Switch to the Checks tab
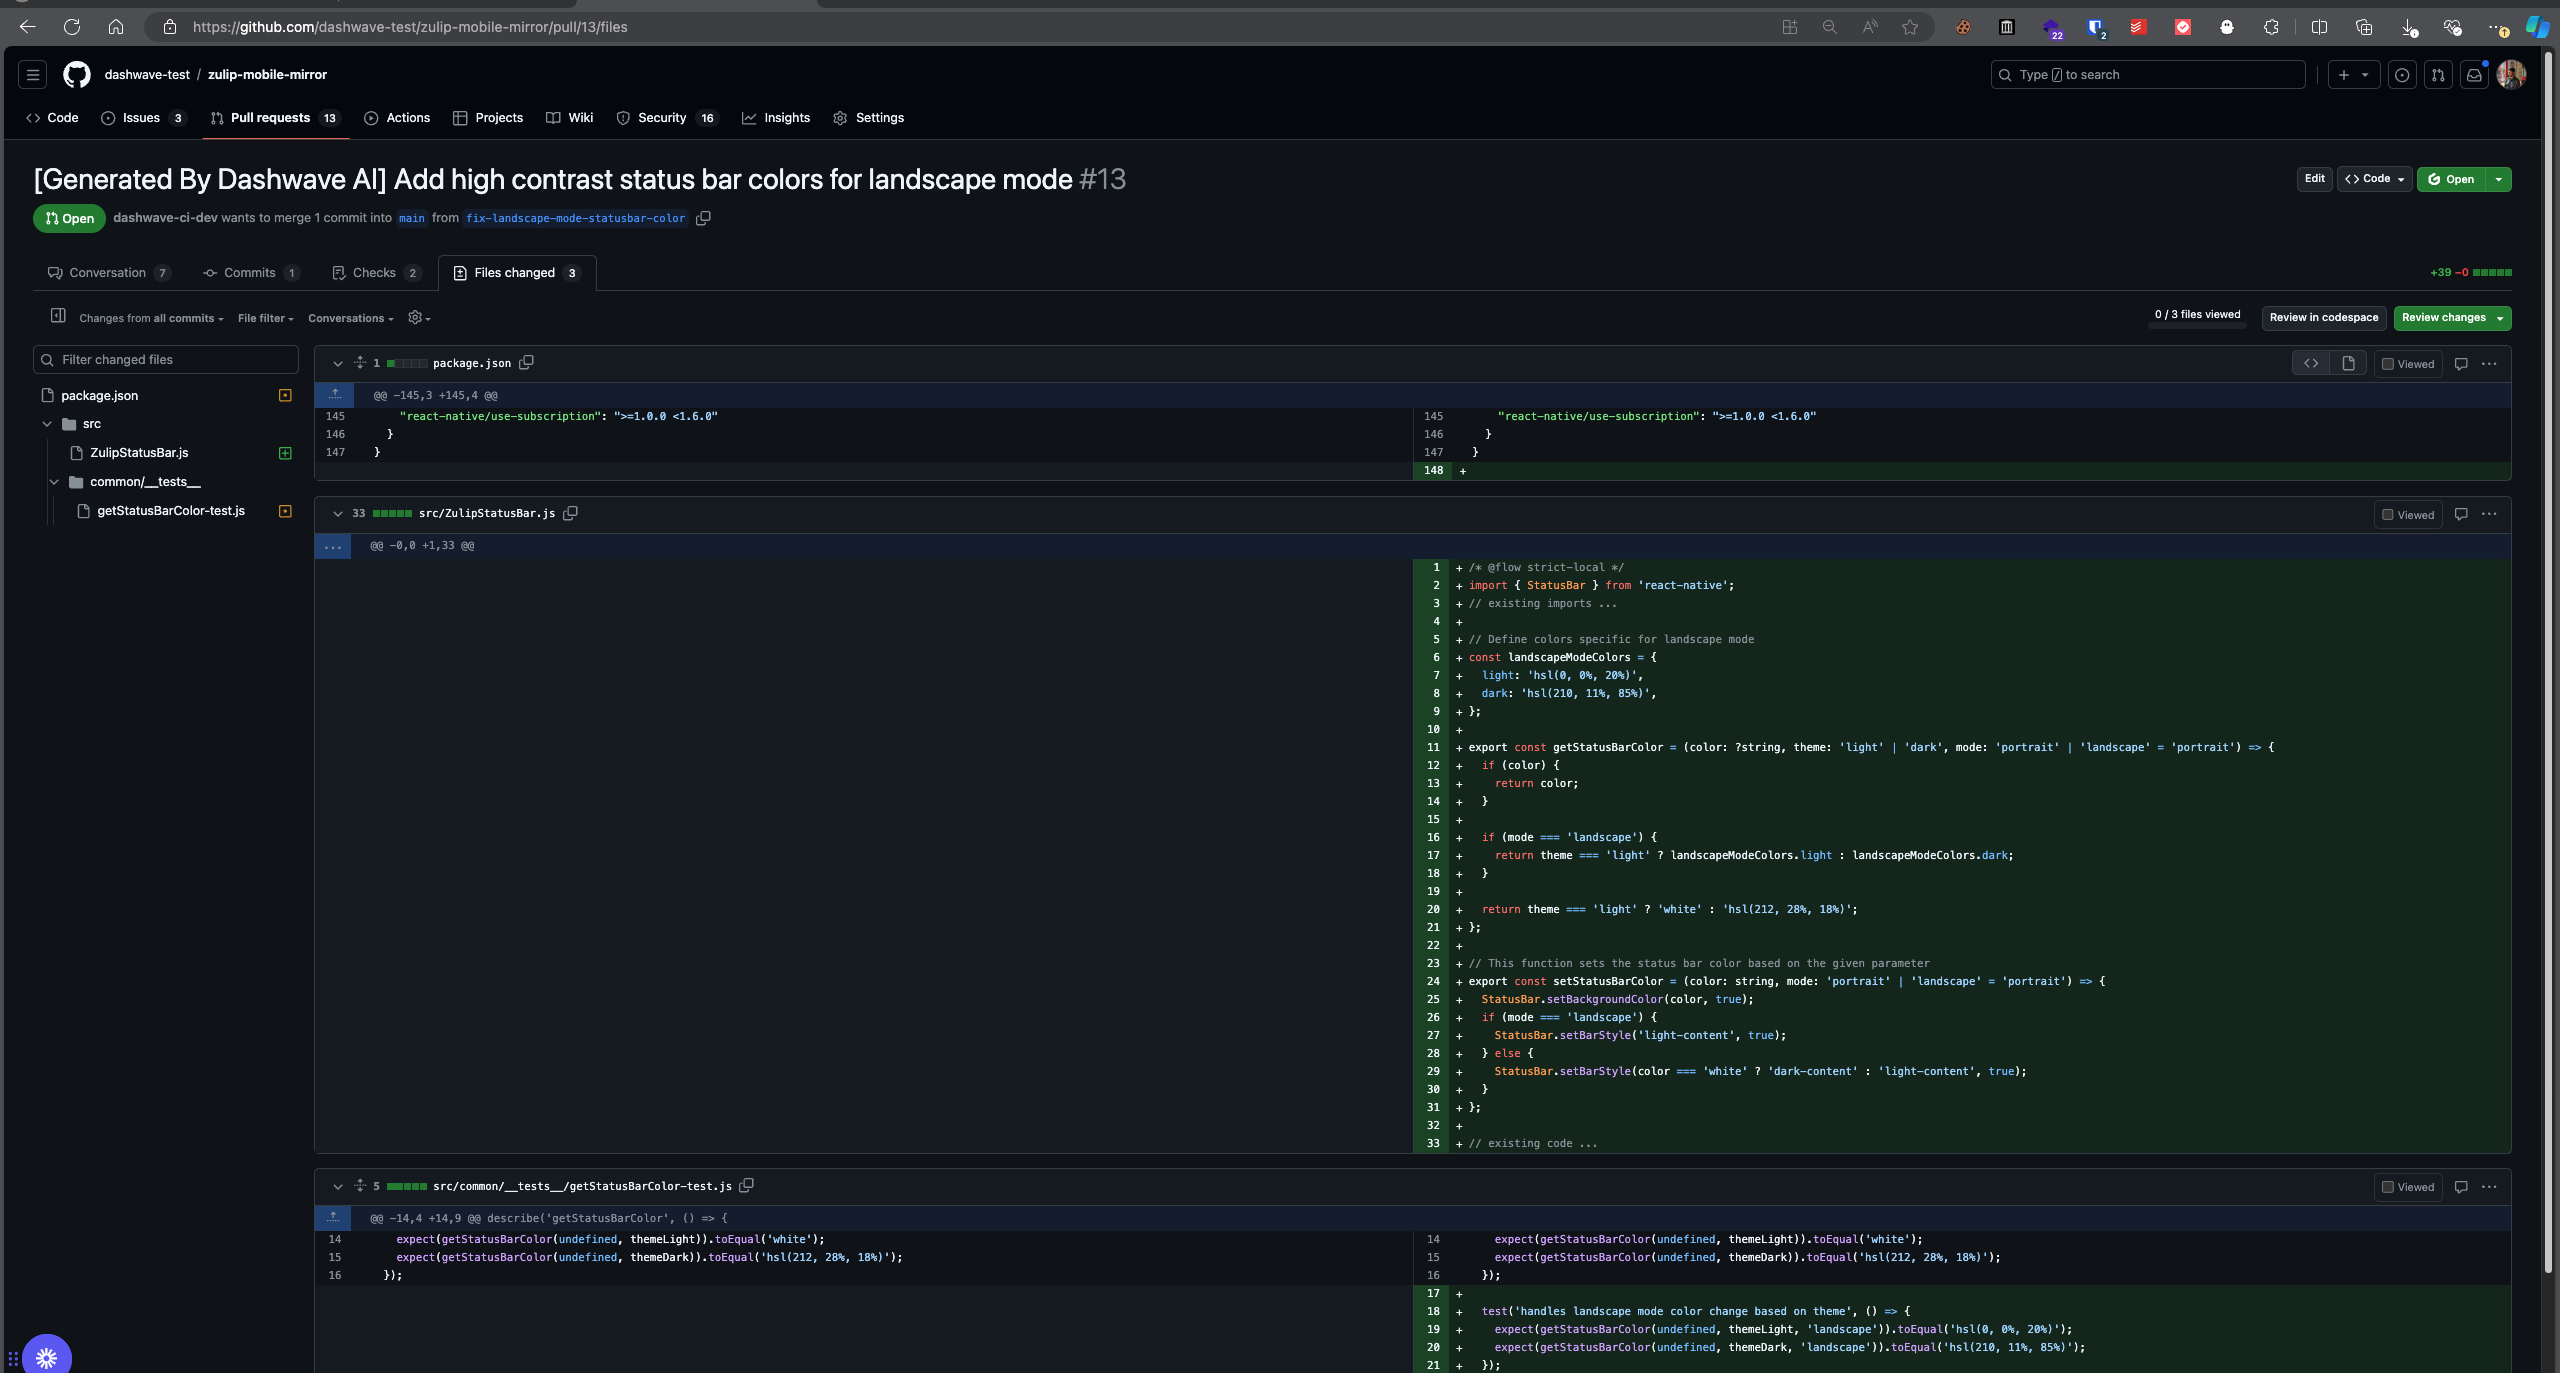This screenshot has height=1373, width=2560. coord(376,273)
